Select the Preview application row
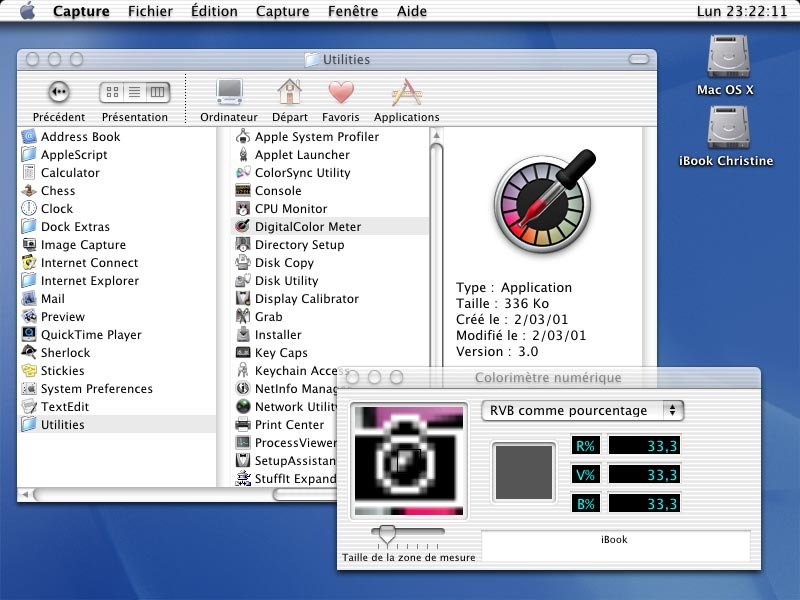 click(x=117, y=316)
